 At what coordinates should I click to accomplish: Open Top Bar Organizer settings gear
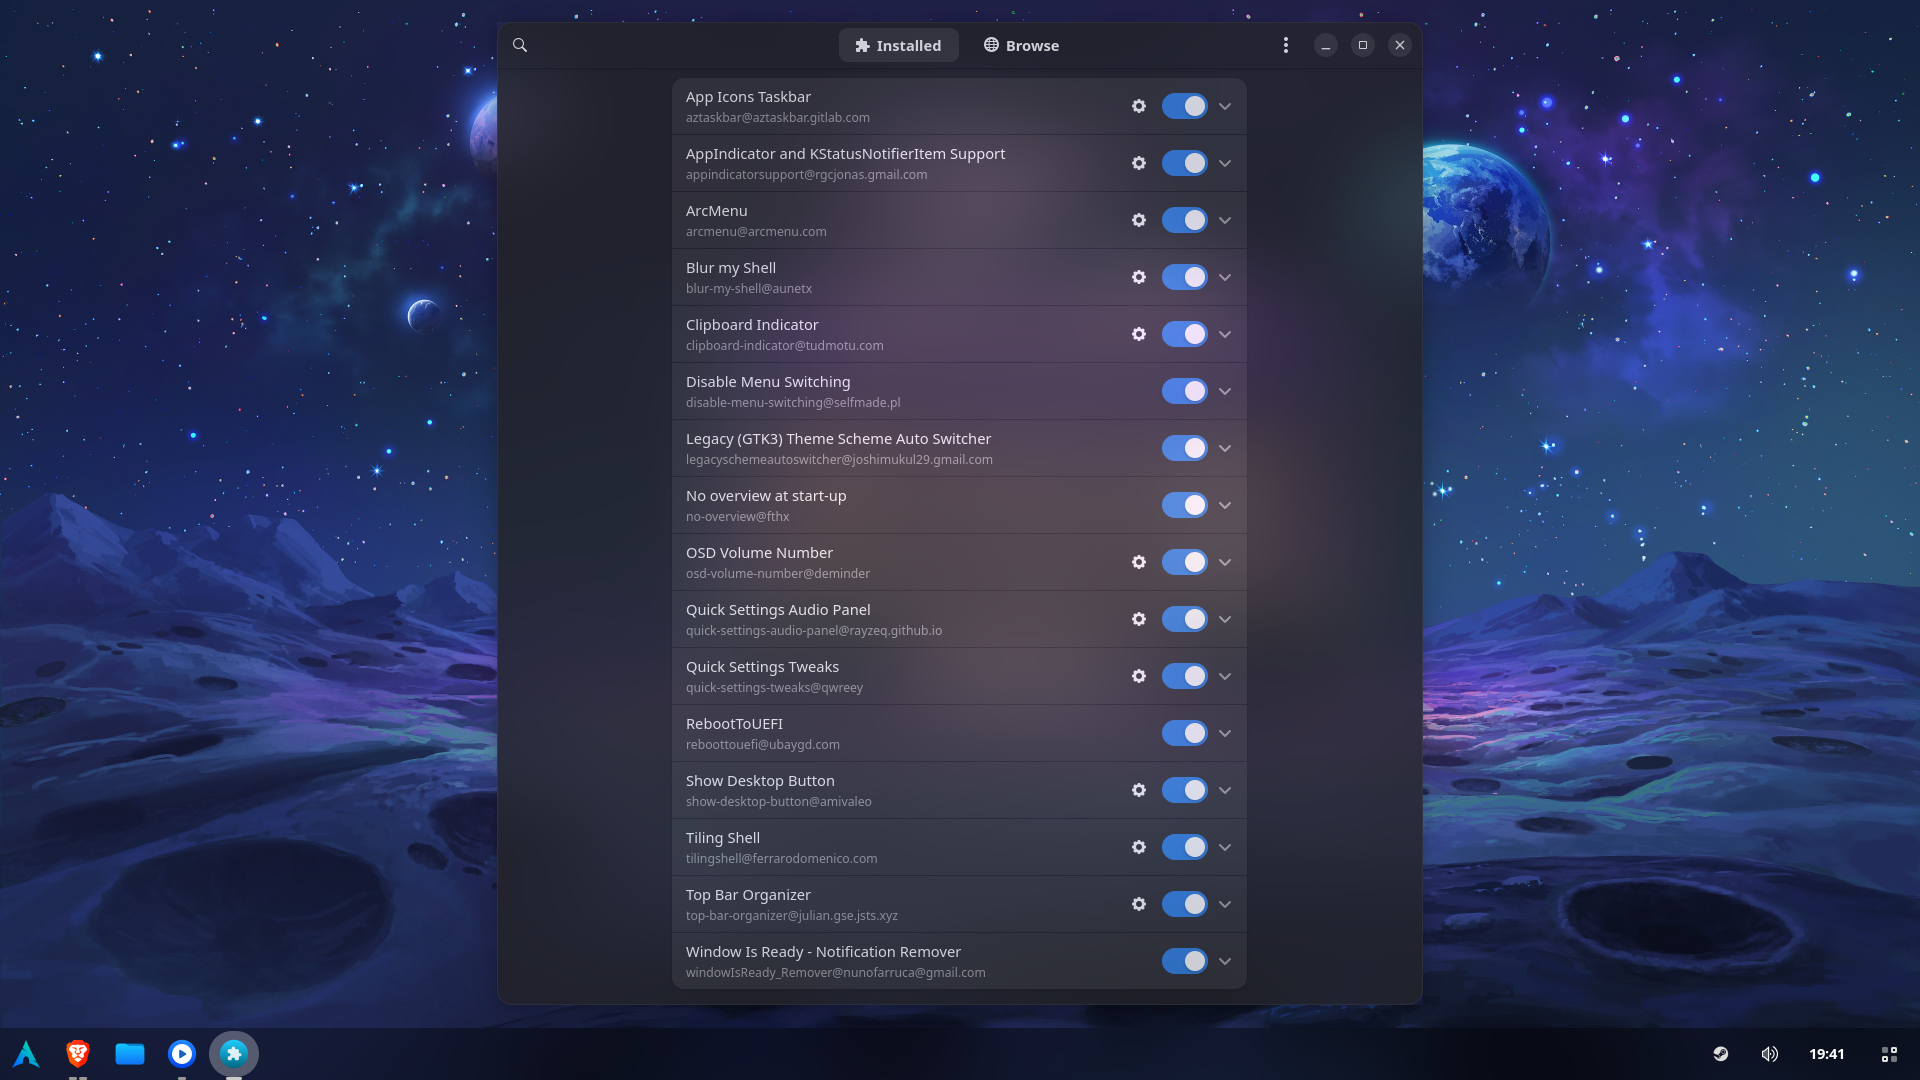tap(1139, 904)
